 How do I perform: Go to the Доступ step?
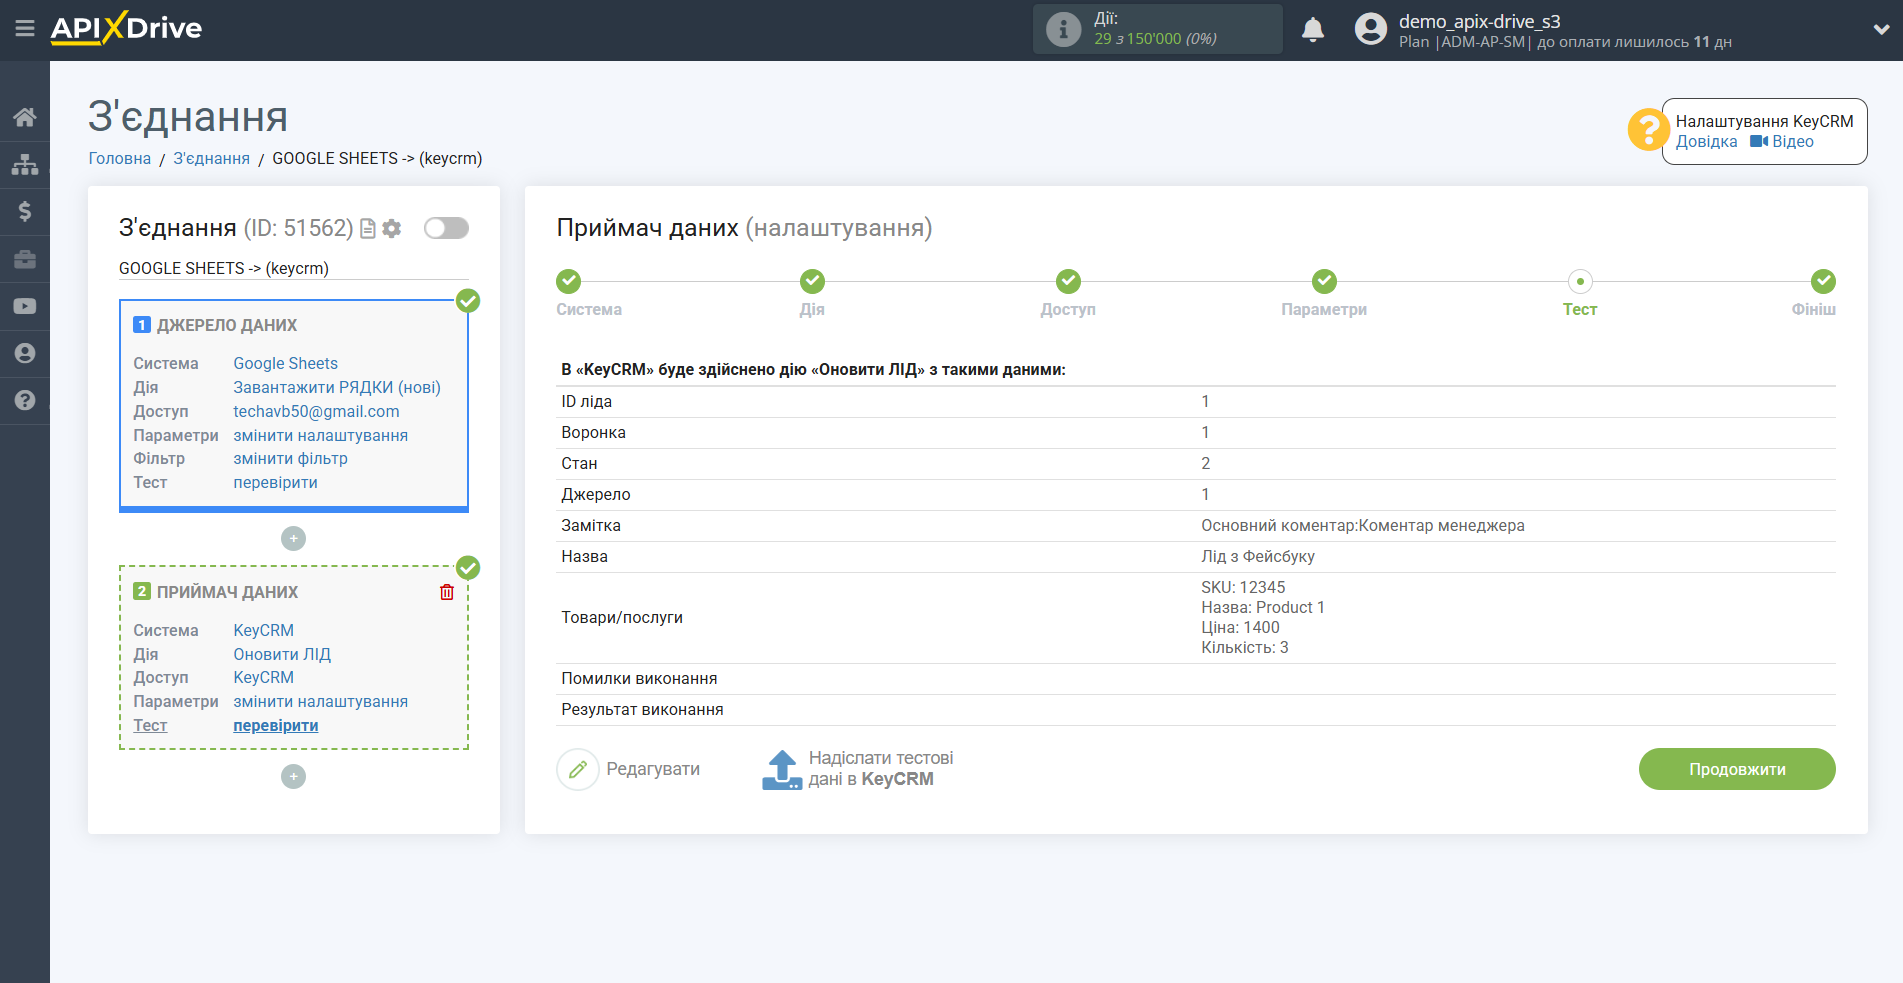click(x=1068, y=281)
